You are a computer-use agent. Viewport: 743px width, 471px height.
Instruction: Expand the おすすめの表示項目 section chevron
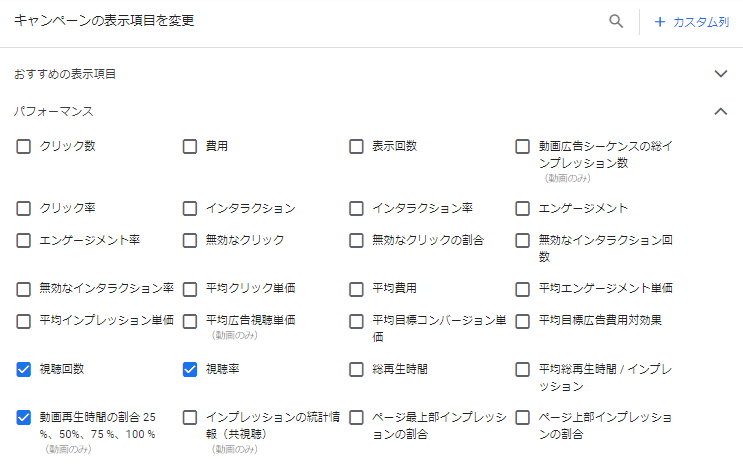coord(721,74)
